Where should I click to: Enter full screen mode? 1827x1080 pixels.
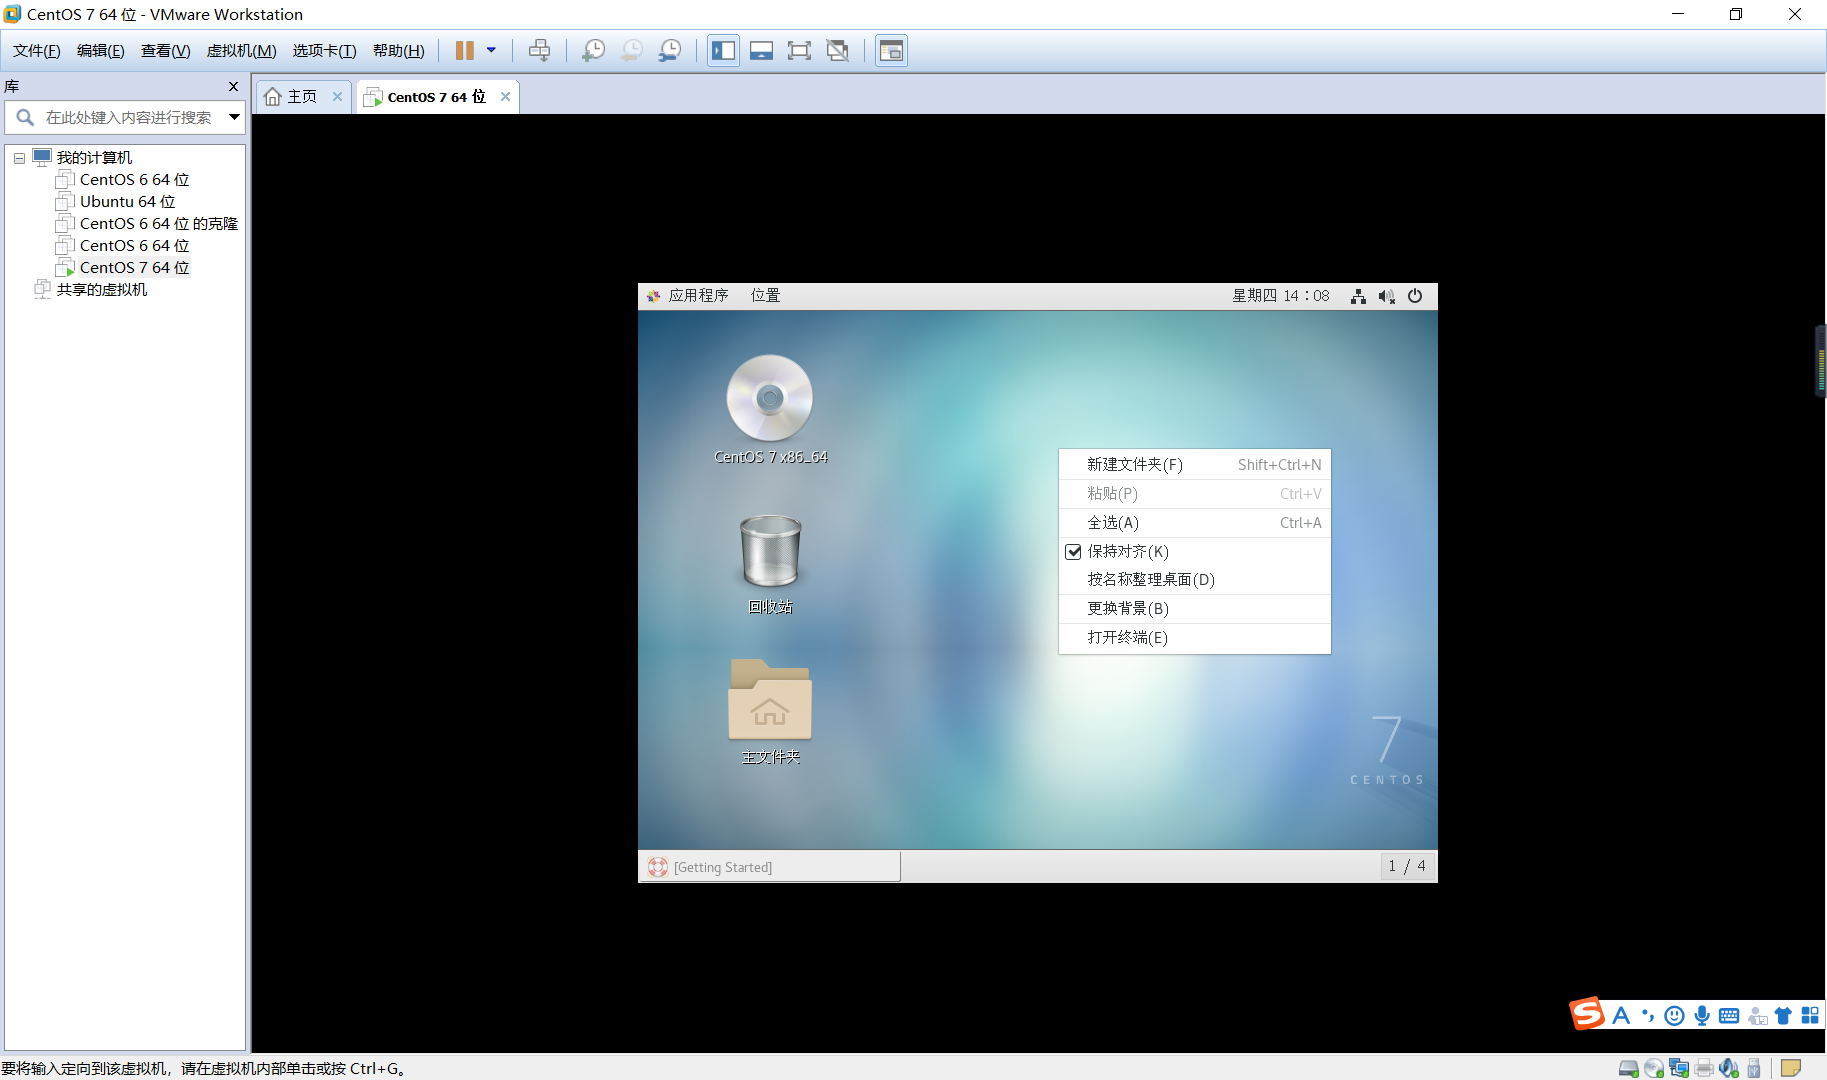pyautogui.click(x=799, y=50)
